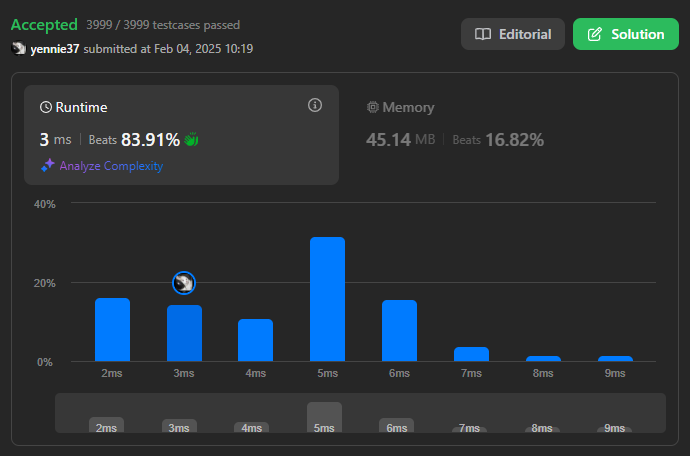Click the highlighted 3ms bar
Viewport: 690px width, 456px height.
click(184, 333)
